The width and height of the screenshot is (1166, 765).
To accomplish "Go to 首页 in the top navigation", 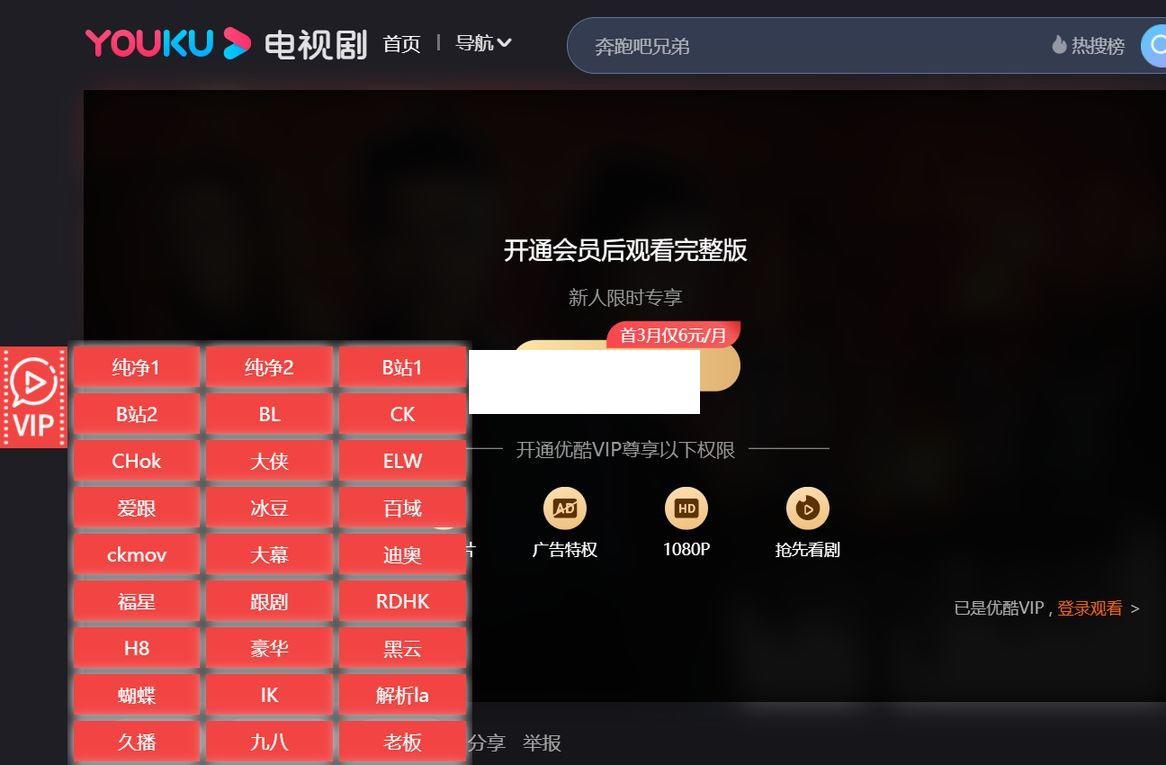I will [x=402, y=44].
